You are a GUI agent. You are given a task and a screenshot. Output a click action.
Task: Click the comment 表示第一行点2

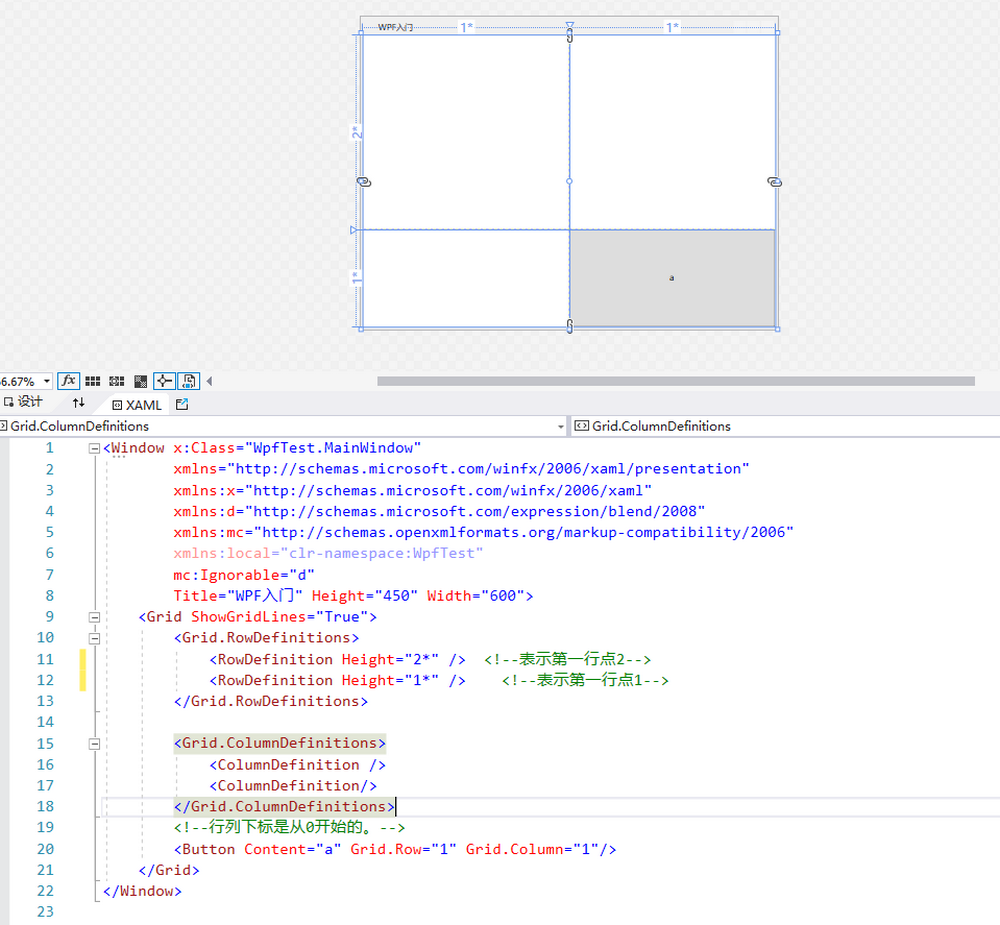[x=567, y=659]
